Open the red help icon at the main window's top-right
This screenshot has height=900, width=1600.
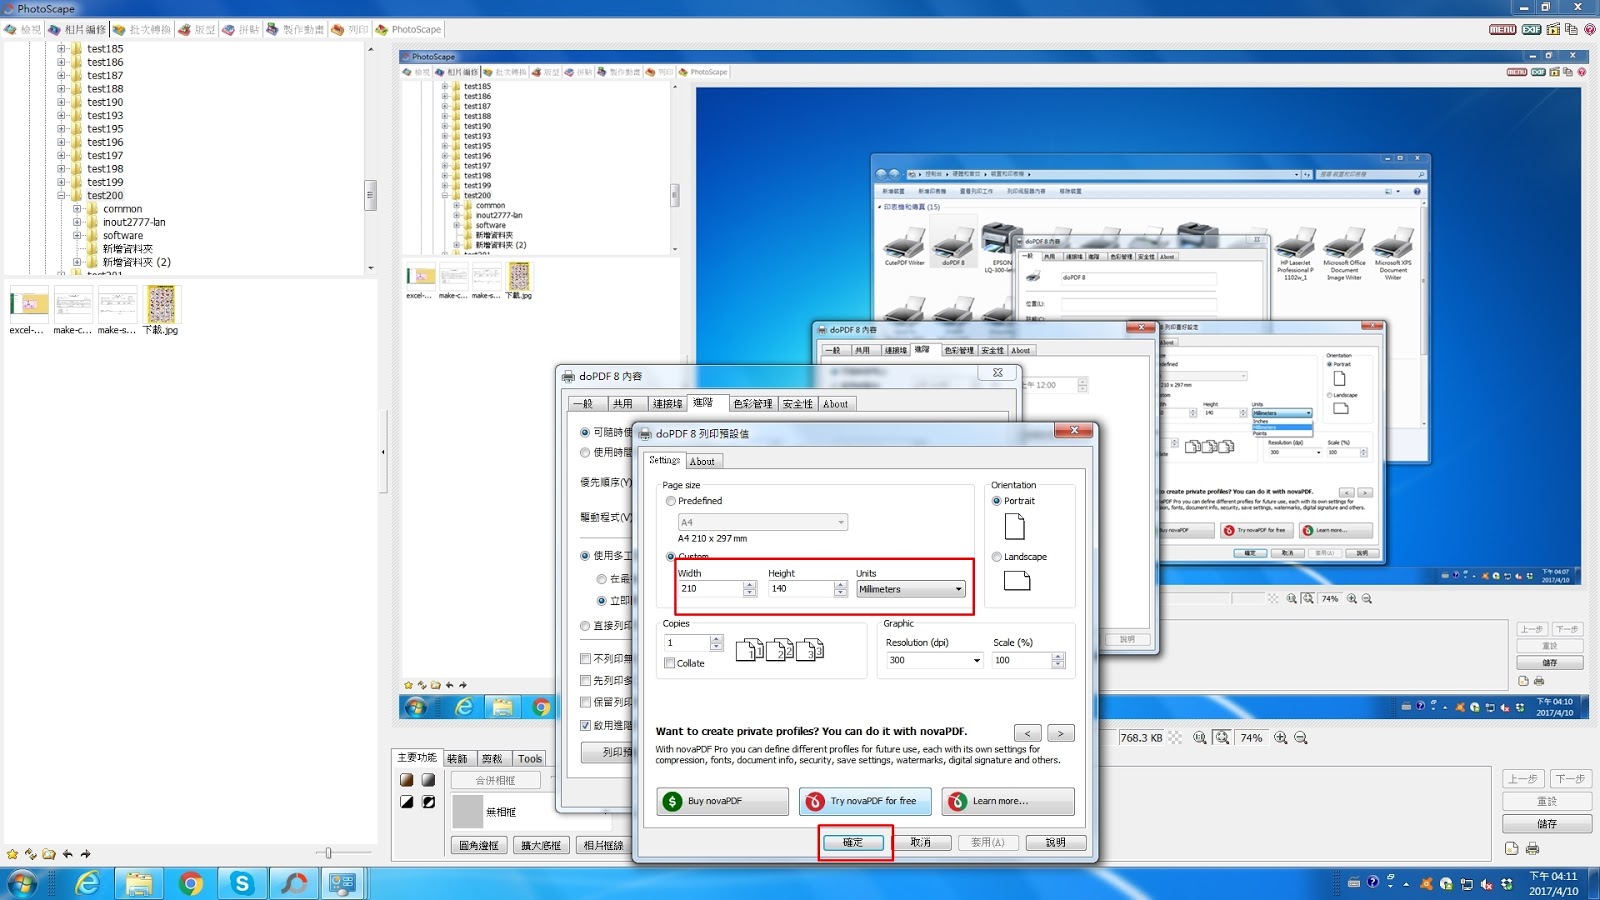[x=1589, y=29]
